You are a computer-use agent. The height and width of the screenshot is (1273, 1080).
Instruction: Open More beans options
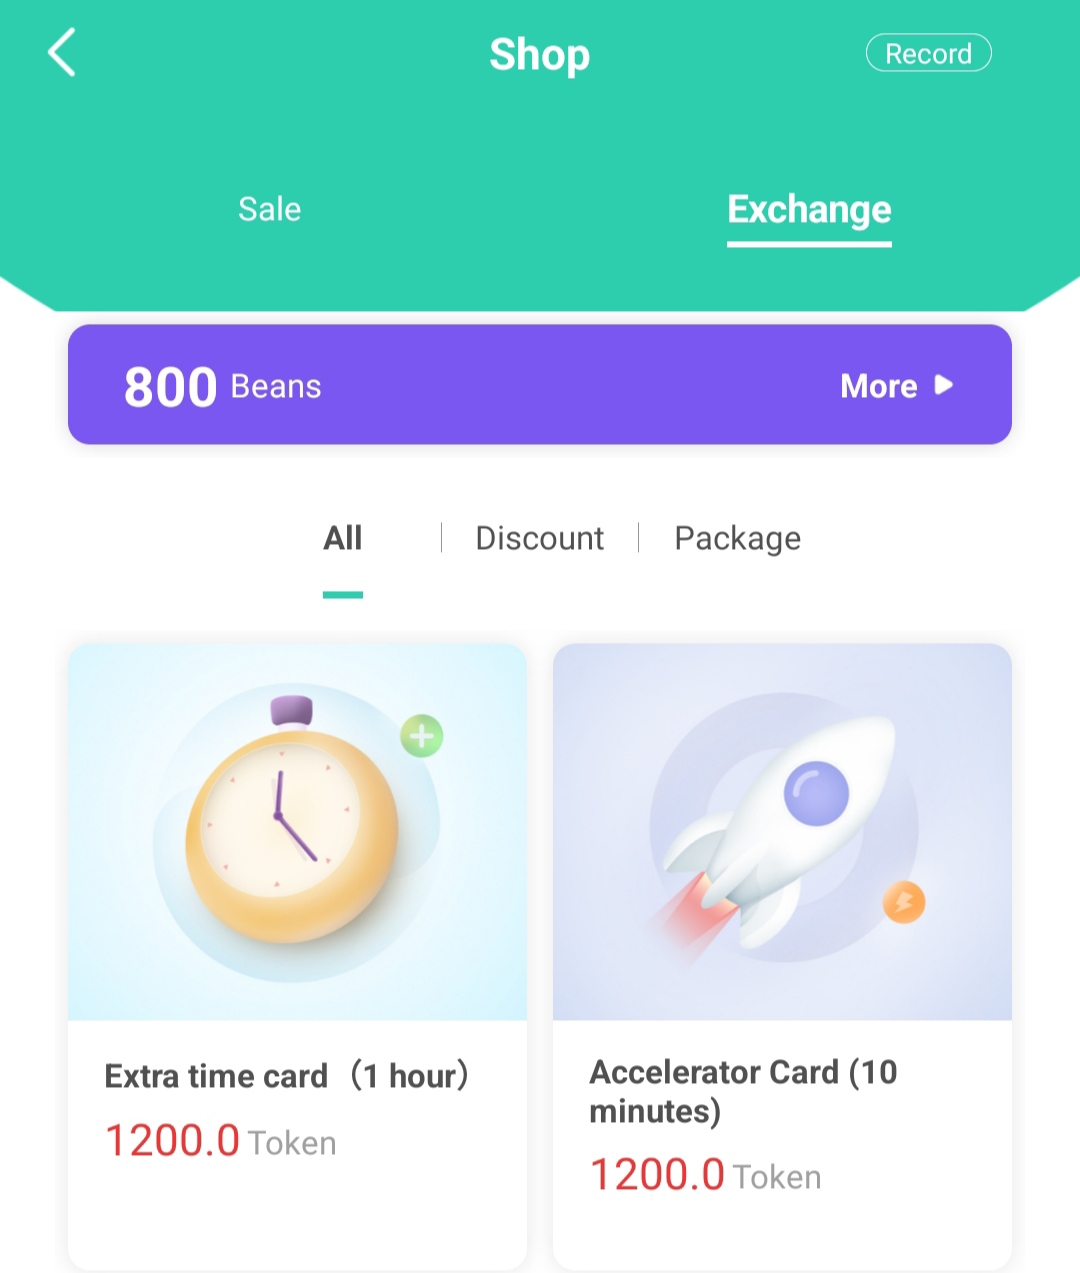[x=879, y=386]
